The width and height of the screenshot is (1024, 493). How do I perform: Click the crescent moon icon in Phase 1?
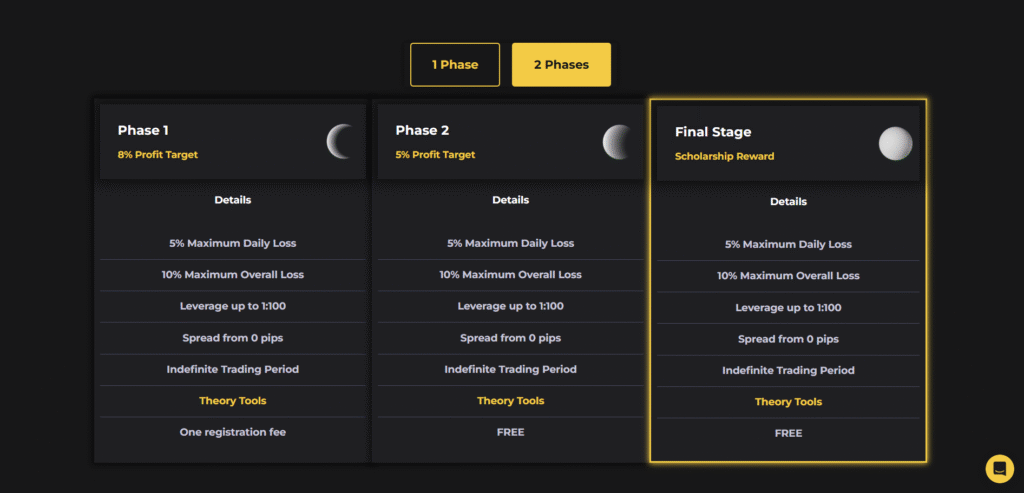tap(341, 141)
